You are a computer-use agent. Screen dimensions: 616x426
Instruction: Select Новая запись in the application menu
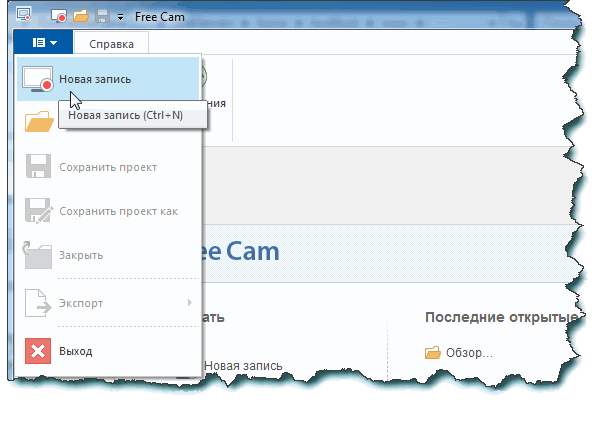coord(108,79)
